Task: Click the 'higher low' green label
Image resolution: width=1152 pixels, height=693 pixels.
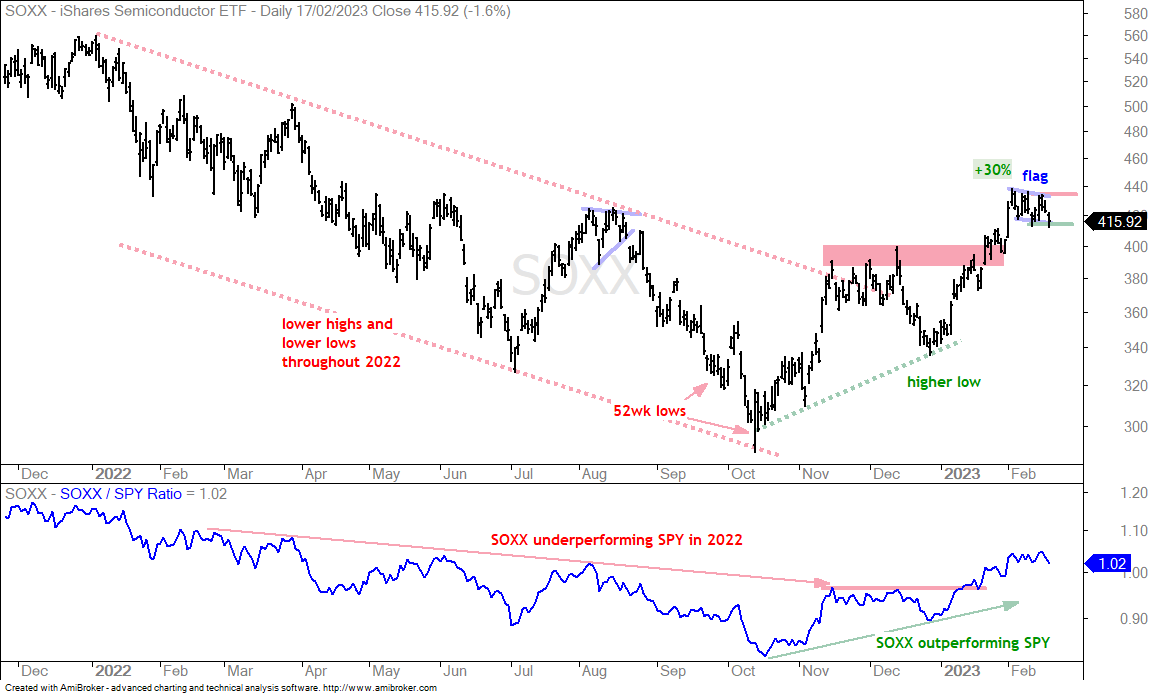Action: (943, 382)
